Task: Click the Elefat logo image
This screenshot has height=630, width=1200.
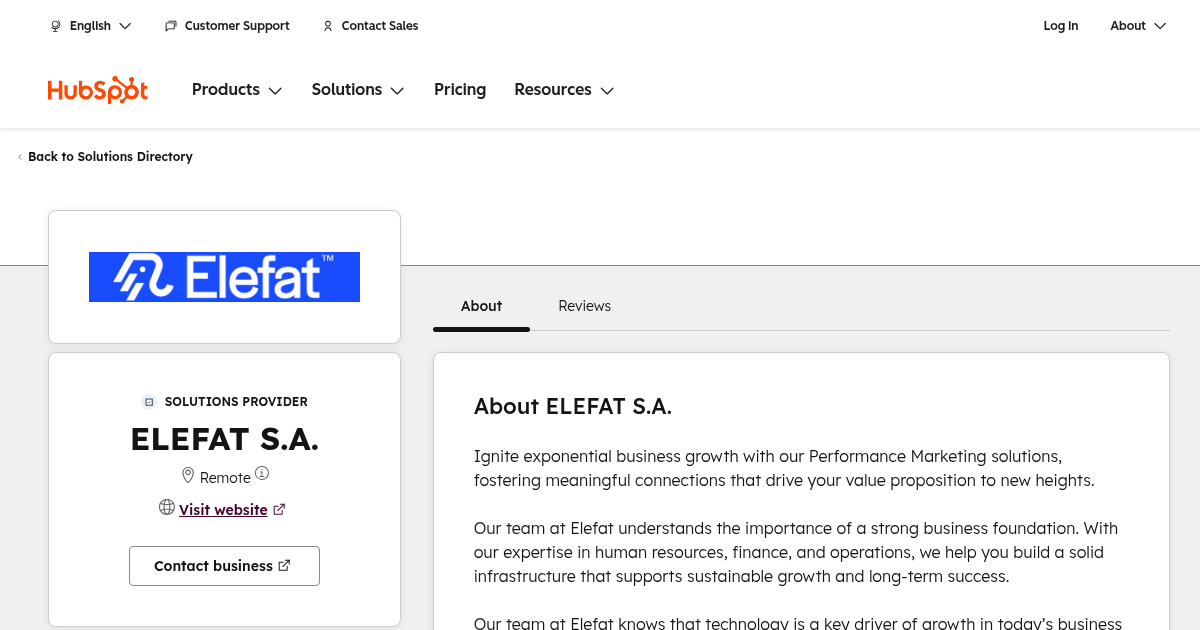Action: point(224,277)
